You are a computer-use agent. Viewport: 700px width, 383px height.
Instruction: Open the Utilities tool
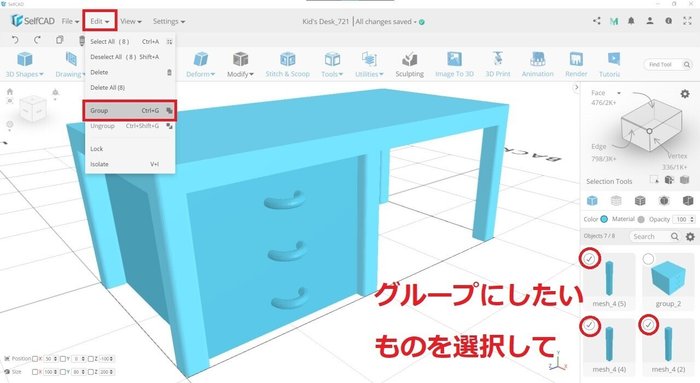point(369,65)
